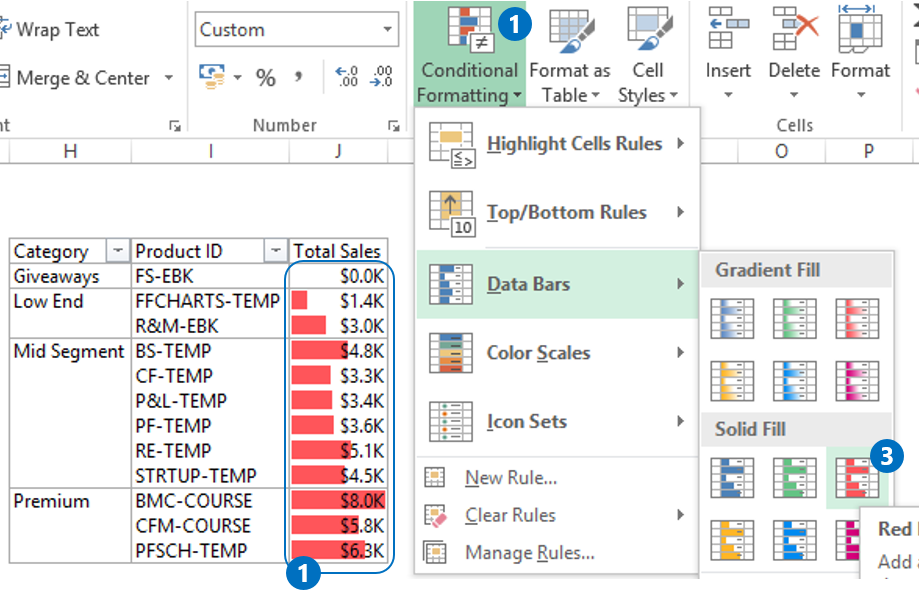Screen dimensions: 919x603
Task: Click the Insert cells icon
Action: [x=729, y=28]
